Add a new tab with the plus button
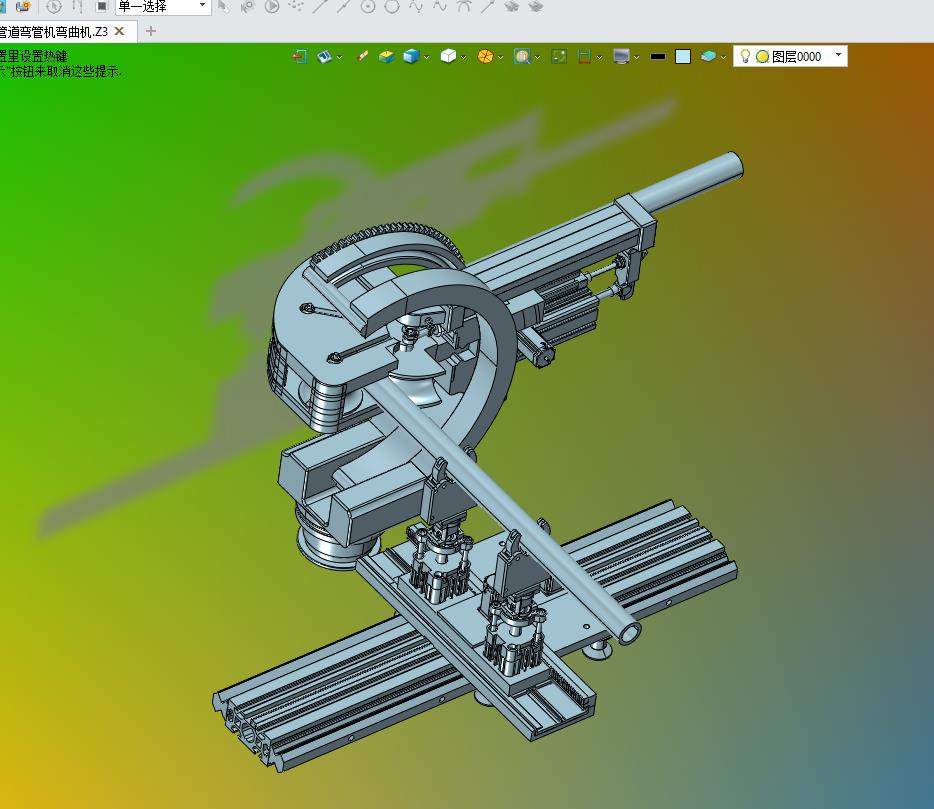Screen dimensions: 934x809 [151, 31]
